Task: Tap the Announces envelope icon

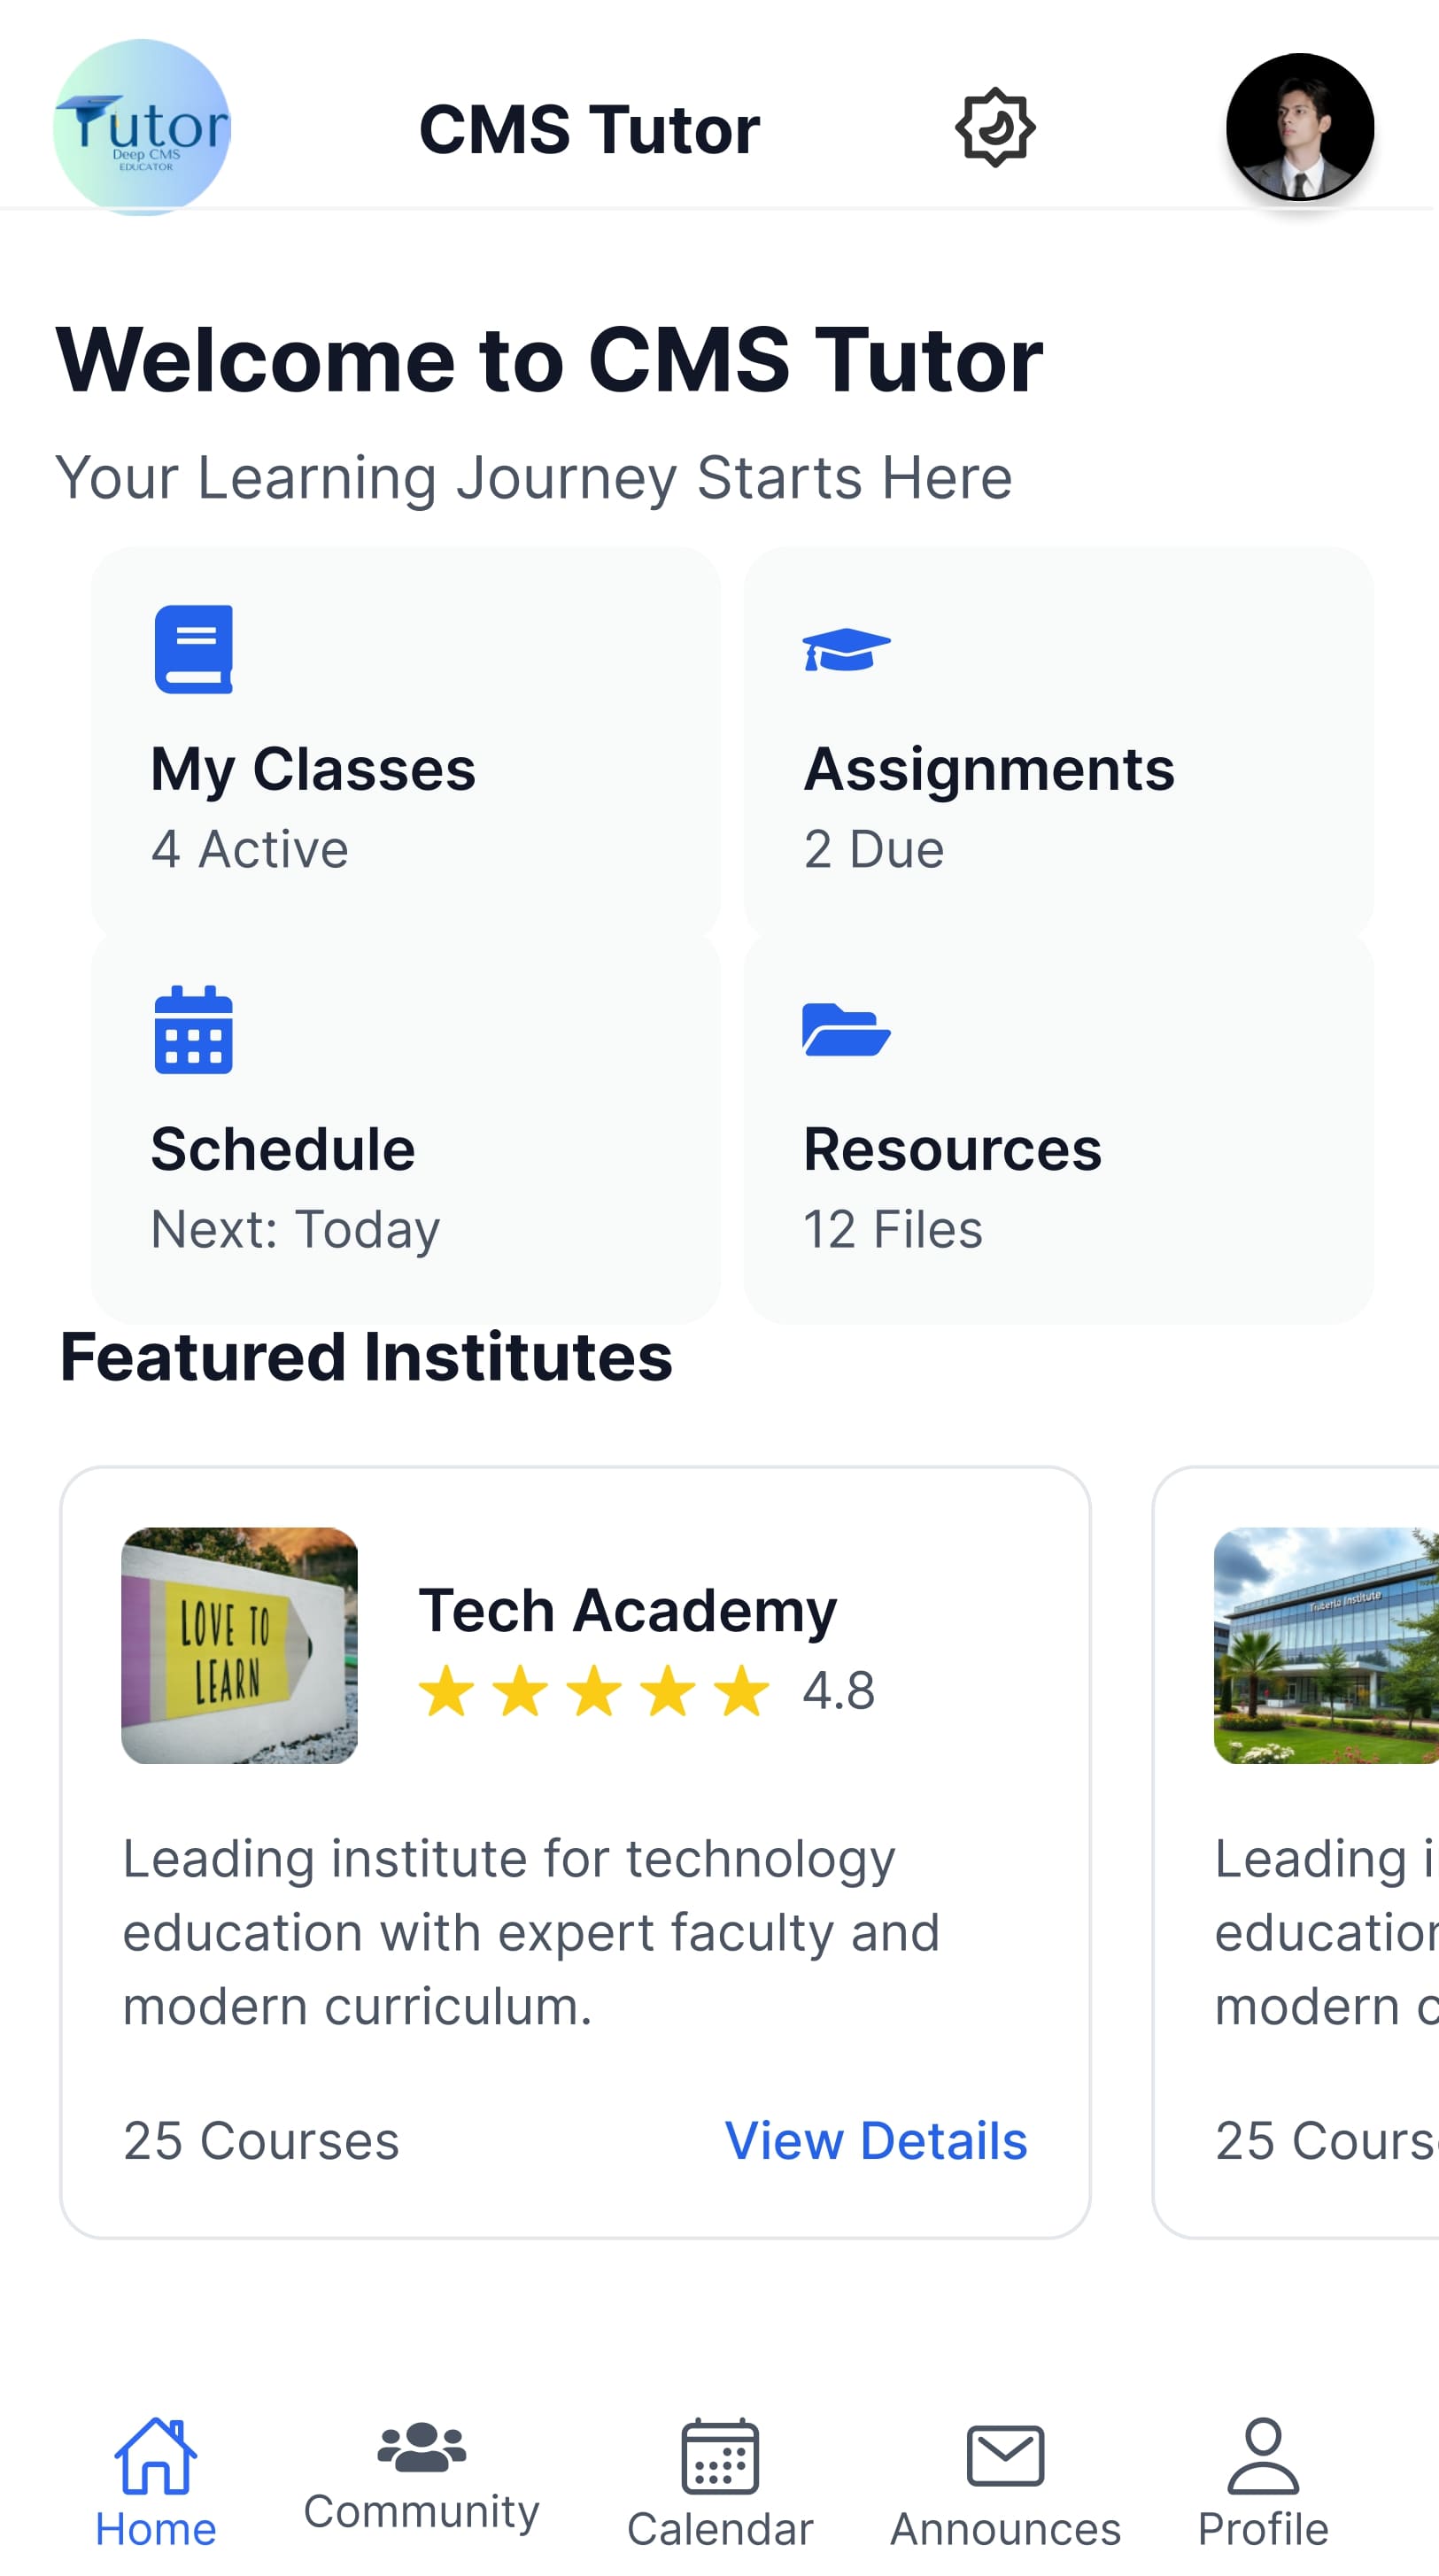Action: [1004, 2455]
